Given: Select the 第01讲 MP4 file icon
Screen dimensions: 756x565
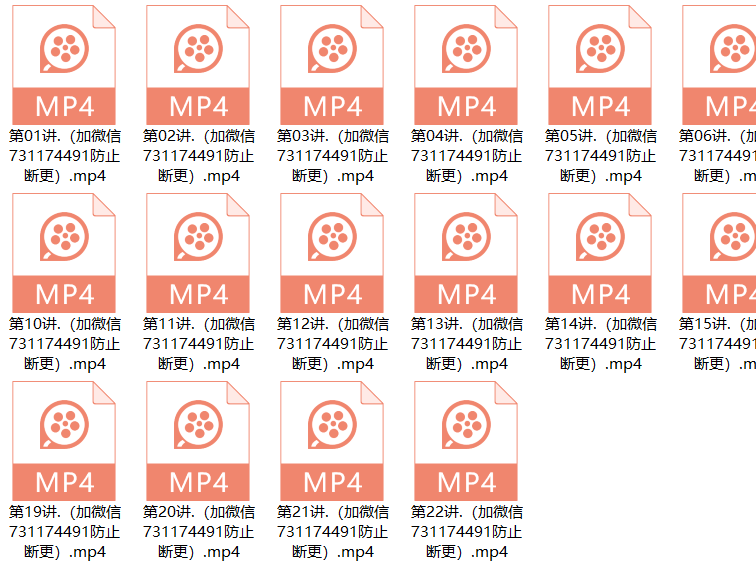Looking at the screenshot, I should pyautogui.click(x=64, y=65).
